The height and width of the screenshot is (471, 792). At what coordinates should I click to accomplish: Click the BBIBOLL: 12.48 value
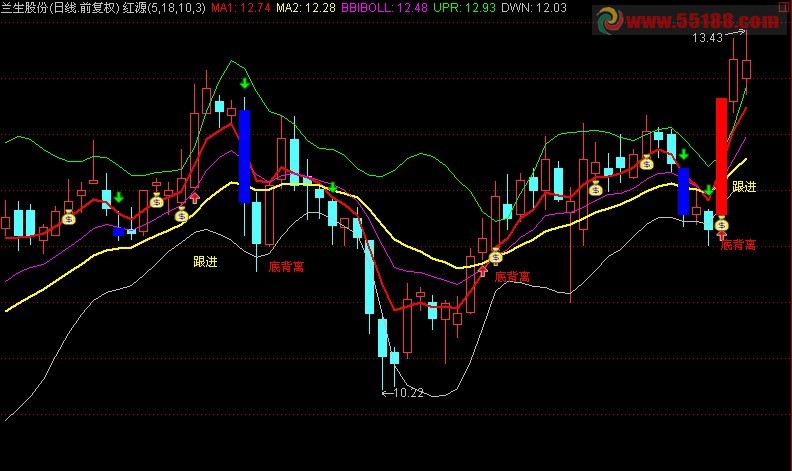click(x=384, y=8)
